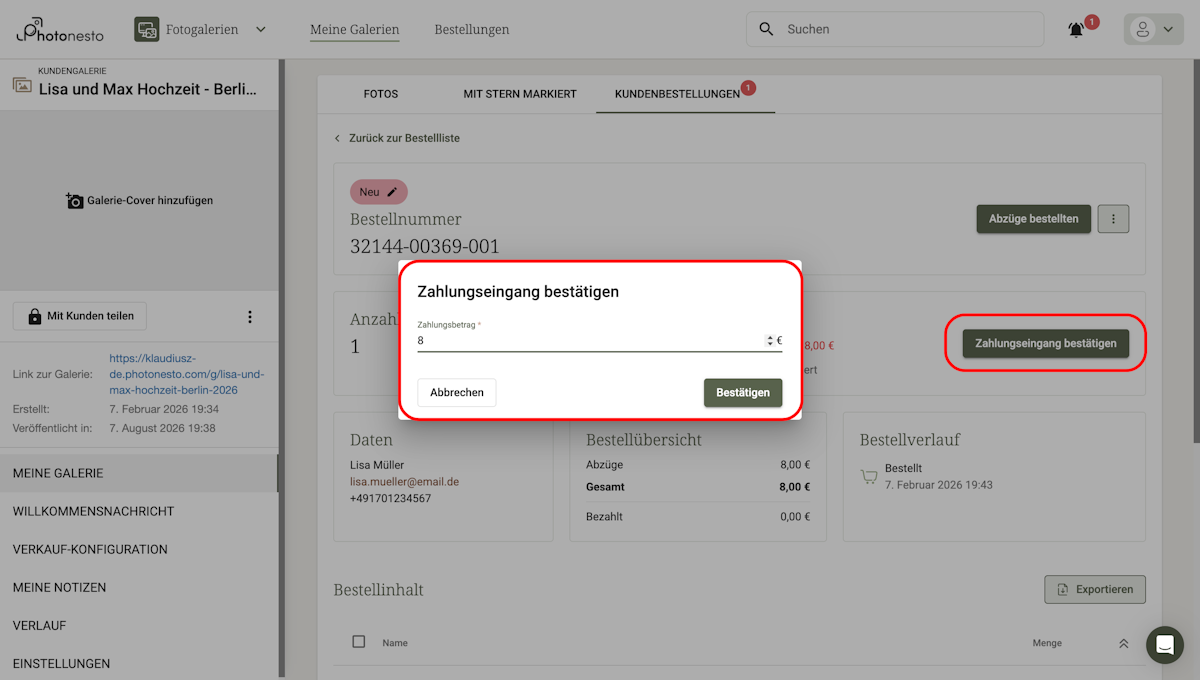1200x680 pixels.
Task: Open the Fotogalerien module icon
Action: pyautogui.click(x=147, y=29)
